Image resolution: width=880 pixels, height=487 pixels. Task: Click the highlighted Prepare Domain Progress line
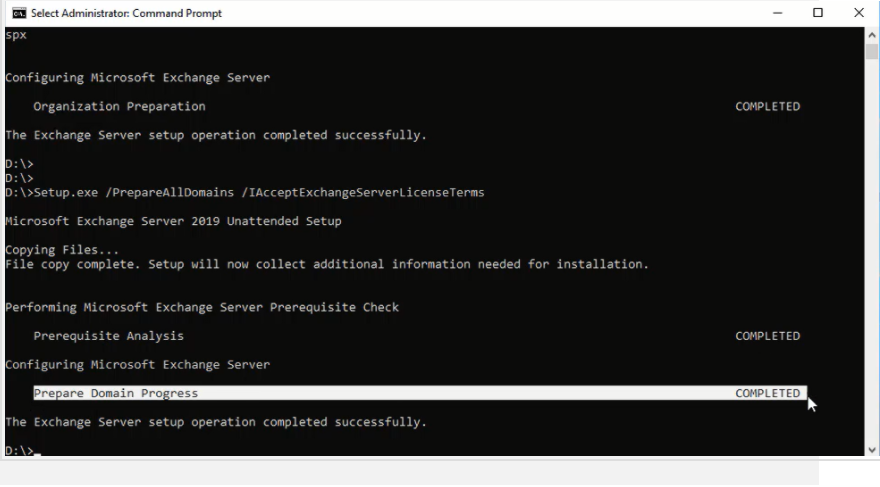coord(116,393)
